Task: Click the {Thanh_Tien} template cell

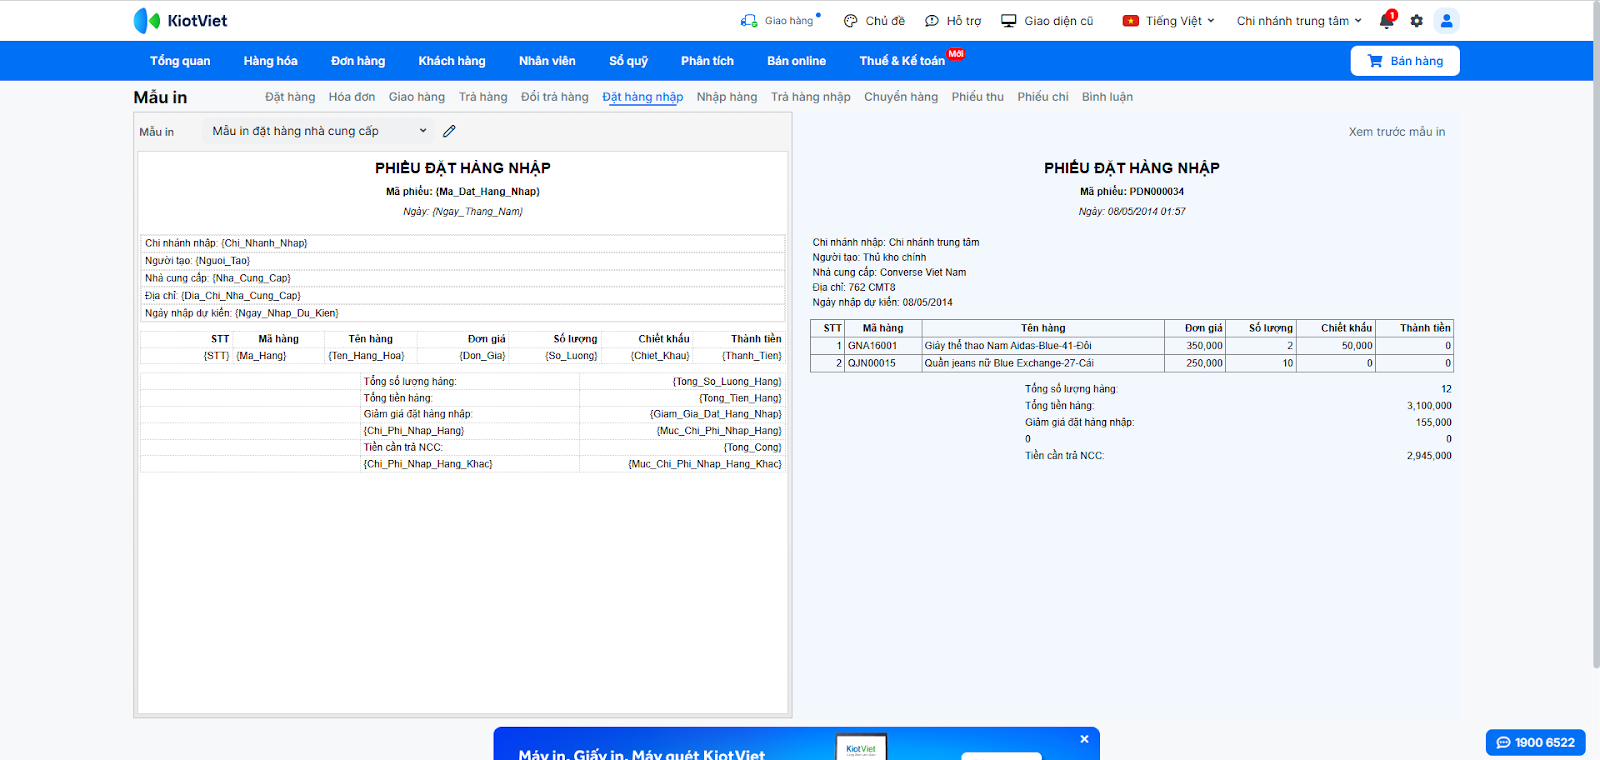Action: [752, 356]
